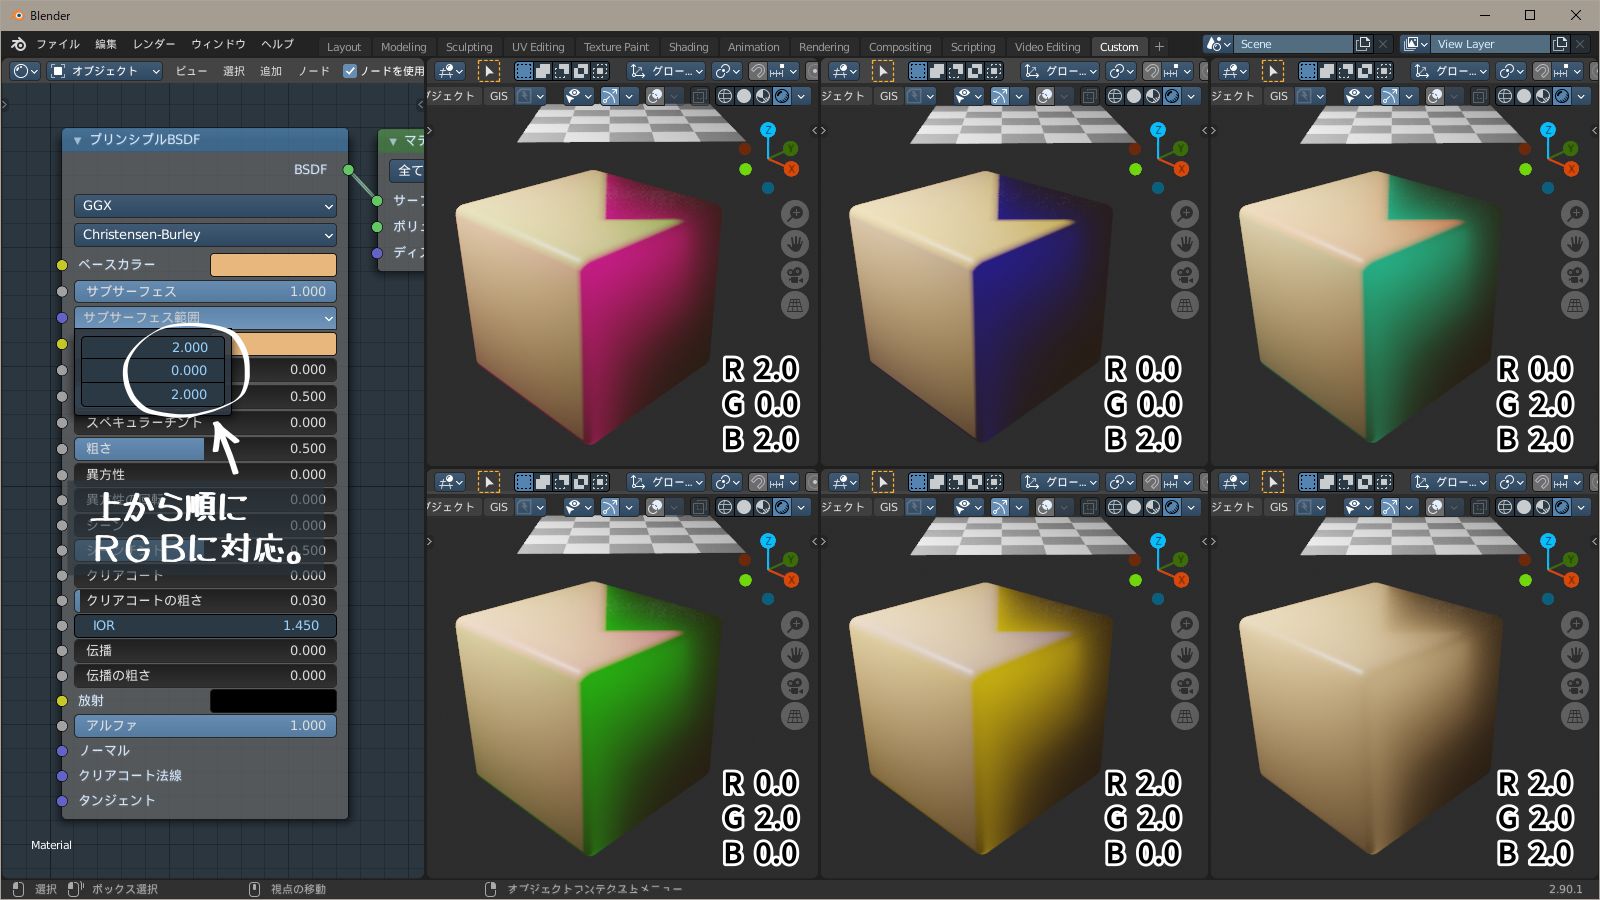Open the ファイル menu
Viewport: 1600px width, 900px height.
point(58,44)
